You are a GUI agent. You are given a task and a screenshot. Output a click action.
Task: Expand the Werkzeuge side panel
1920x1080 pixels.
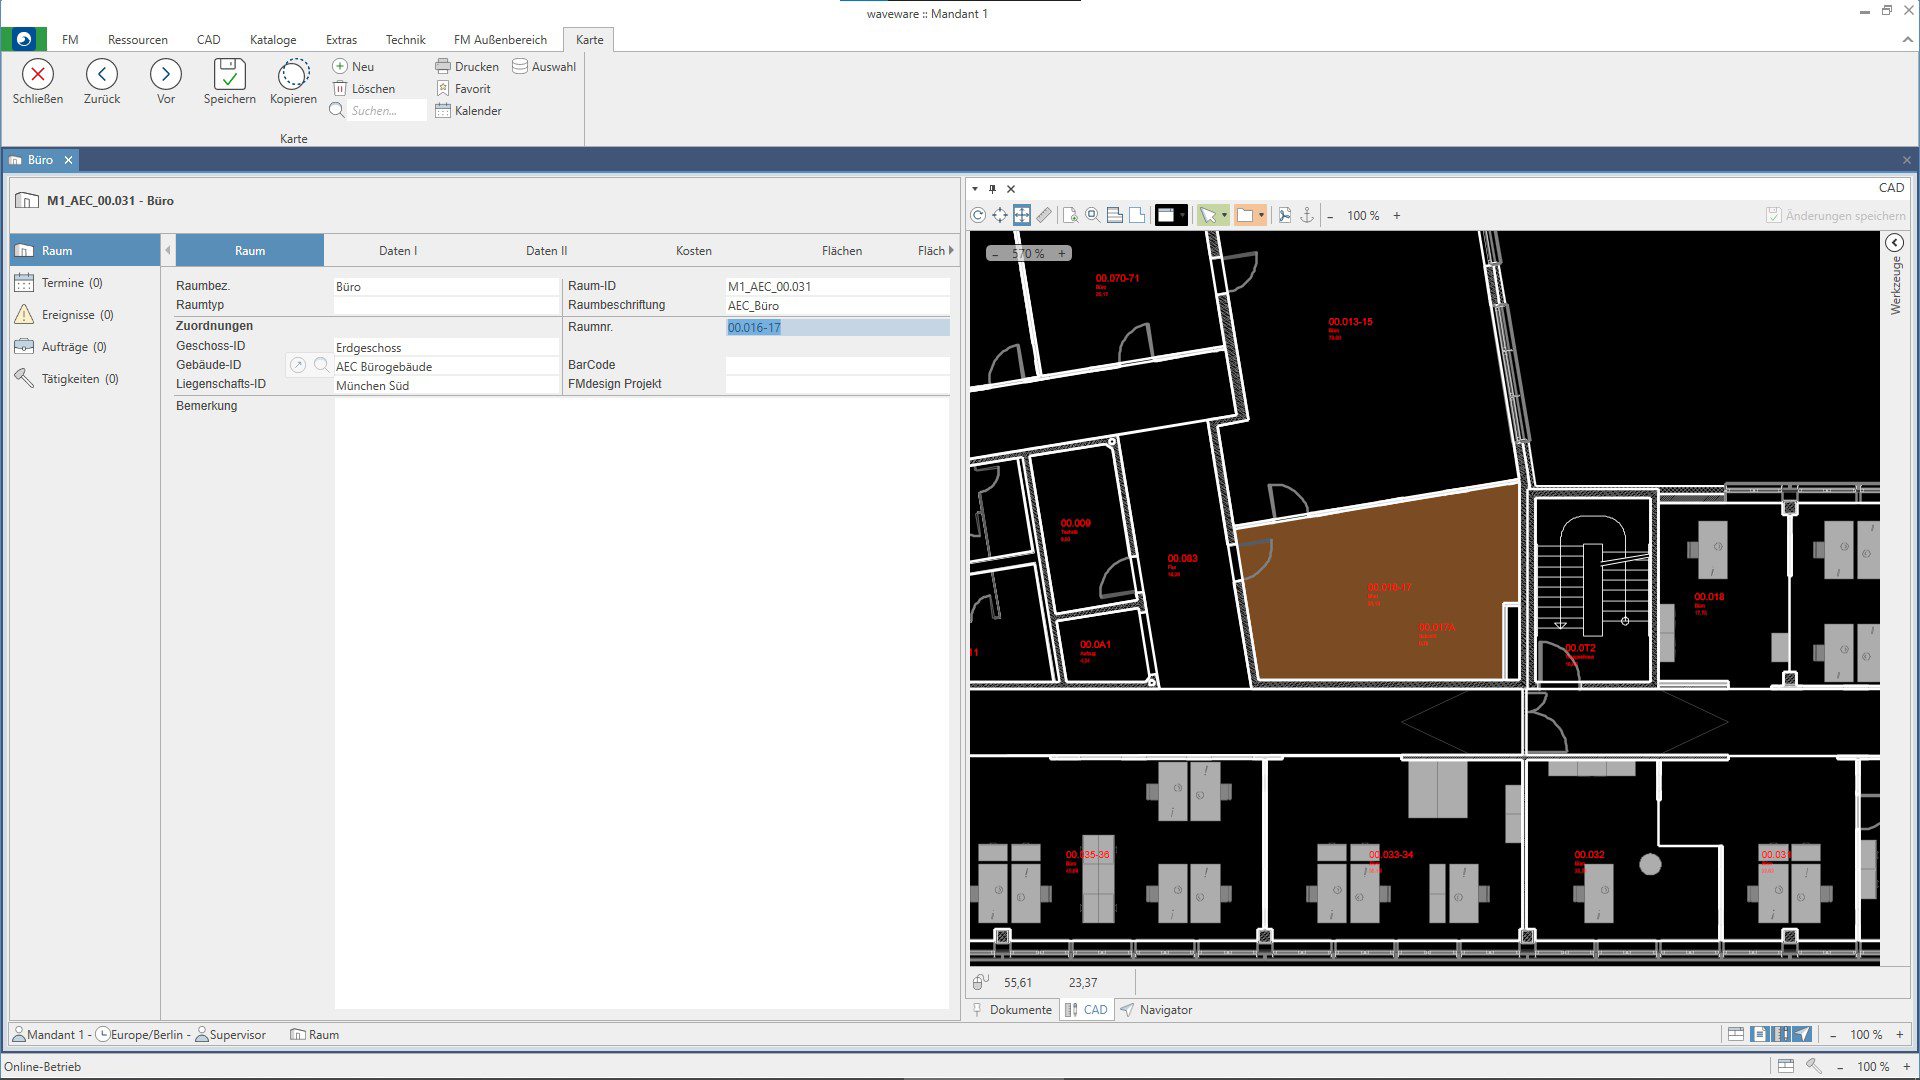click(1894, 243)
